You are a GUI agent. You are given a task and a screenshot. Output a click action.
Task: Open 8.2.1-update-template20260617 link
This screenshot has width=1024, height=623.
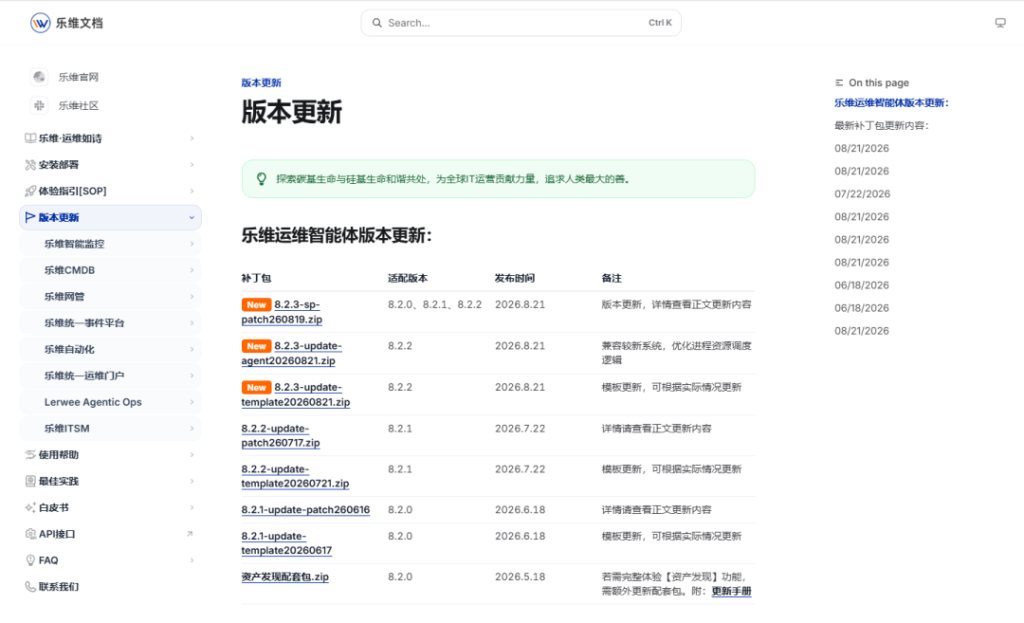tap(287, 543)
